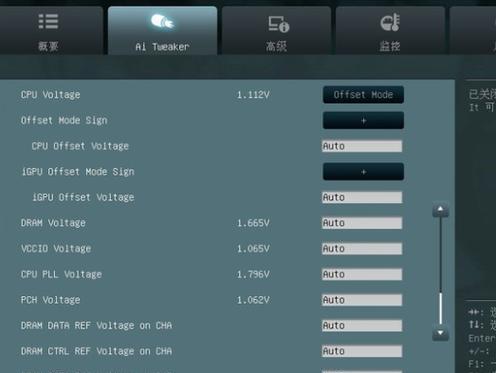Click DRAM DATA REF Voltage on CHA label

[x=96, y=326]
